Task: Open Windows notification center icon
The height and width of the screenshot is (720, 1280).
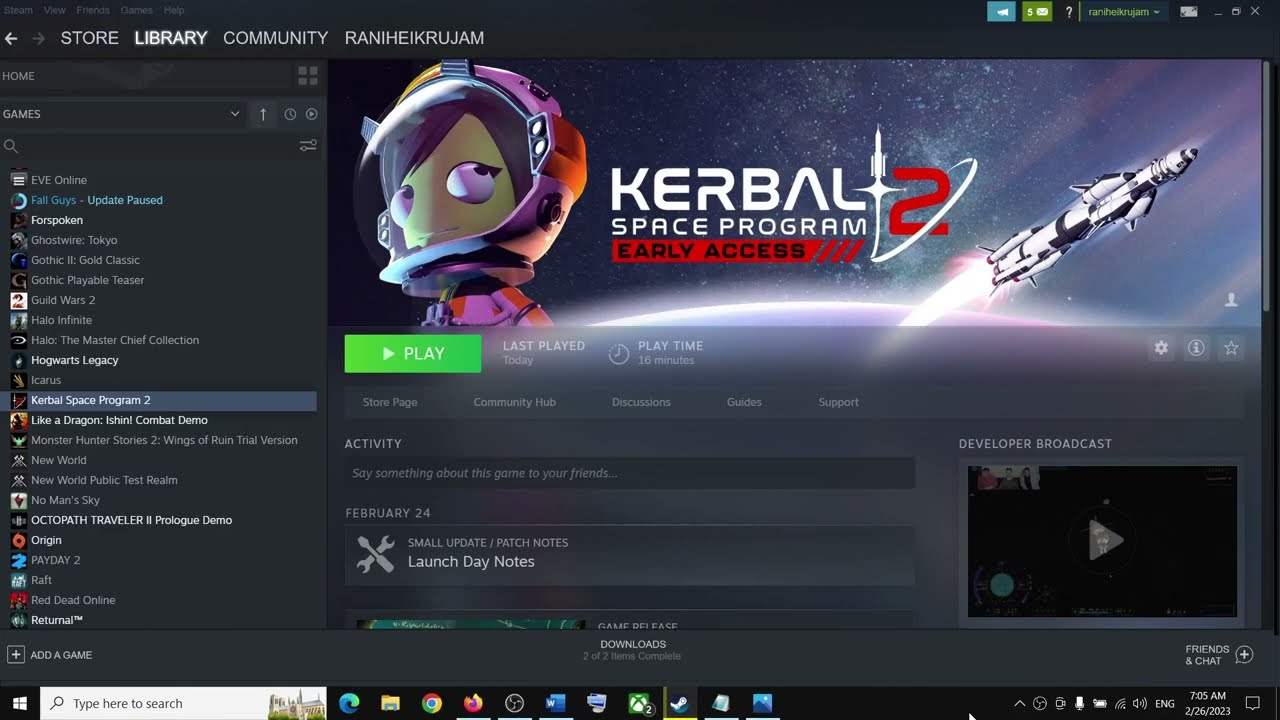Action: point(1252,703)
